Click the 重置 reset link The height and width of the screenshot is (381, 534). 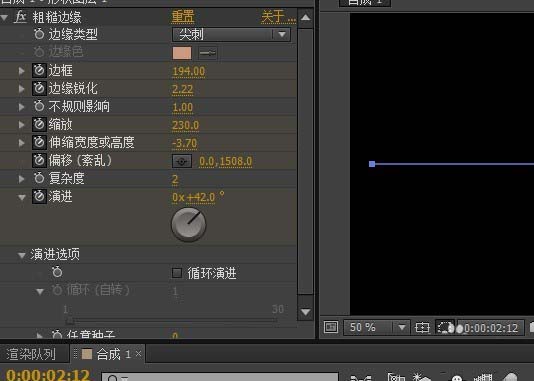coord(183,17)
